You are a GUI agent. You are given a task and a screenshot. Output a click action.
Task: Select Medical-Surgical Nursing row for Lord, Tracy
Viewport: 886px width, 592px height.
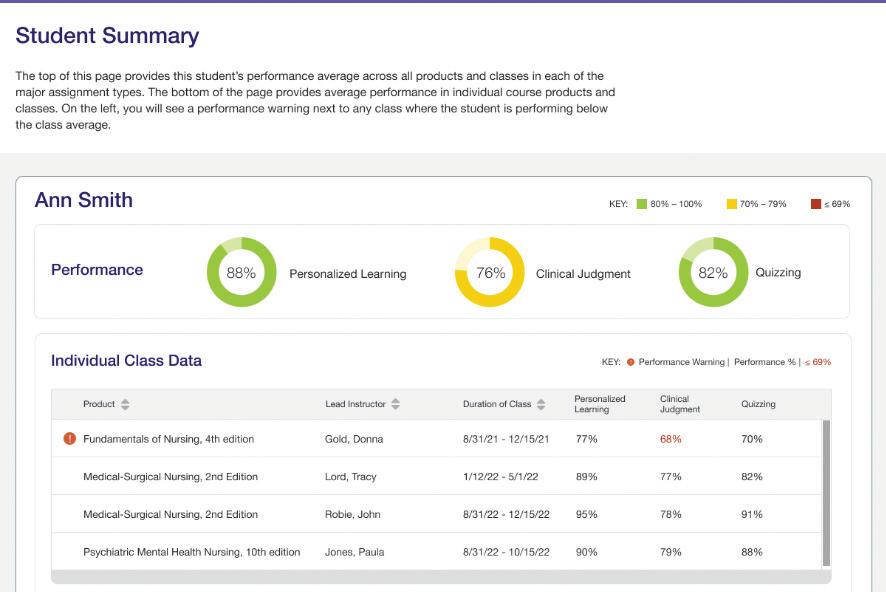pos(170,477)
